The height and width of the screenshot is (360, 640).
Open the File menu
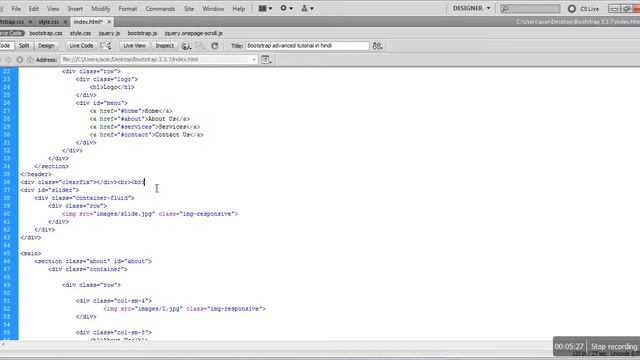click(16, 9)
